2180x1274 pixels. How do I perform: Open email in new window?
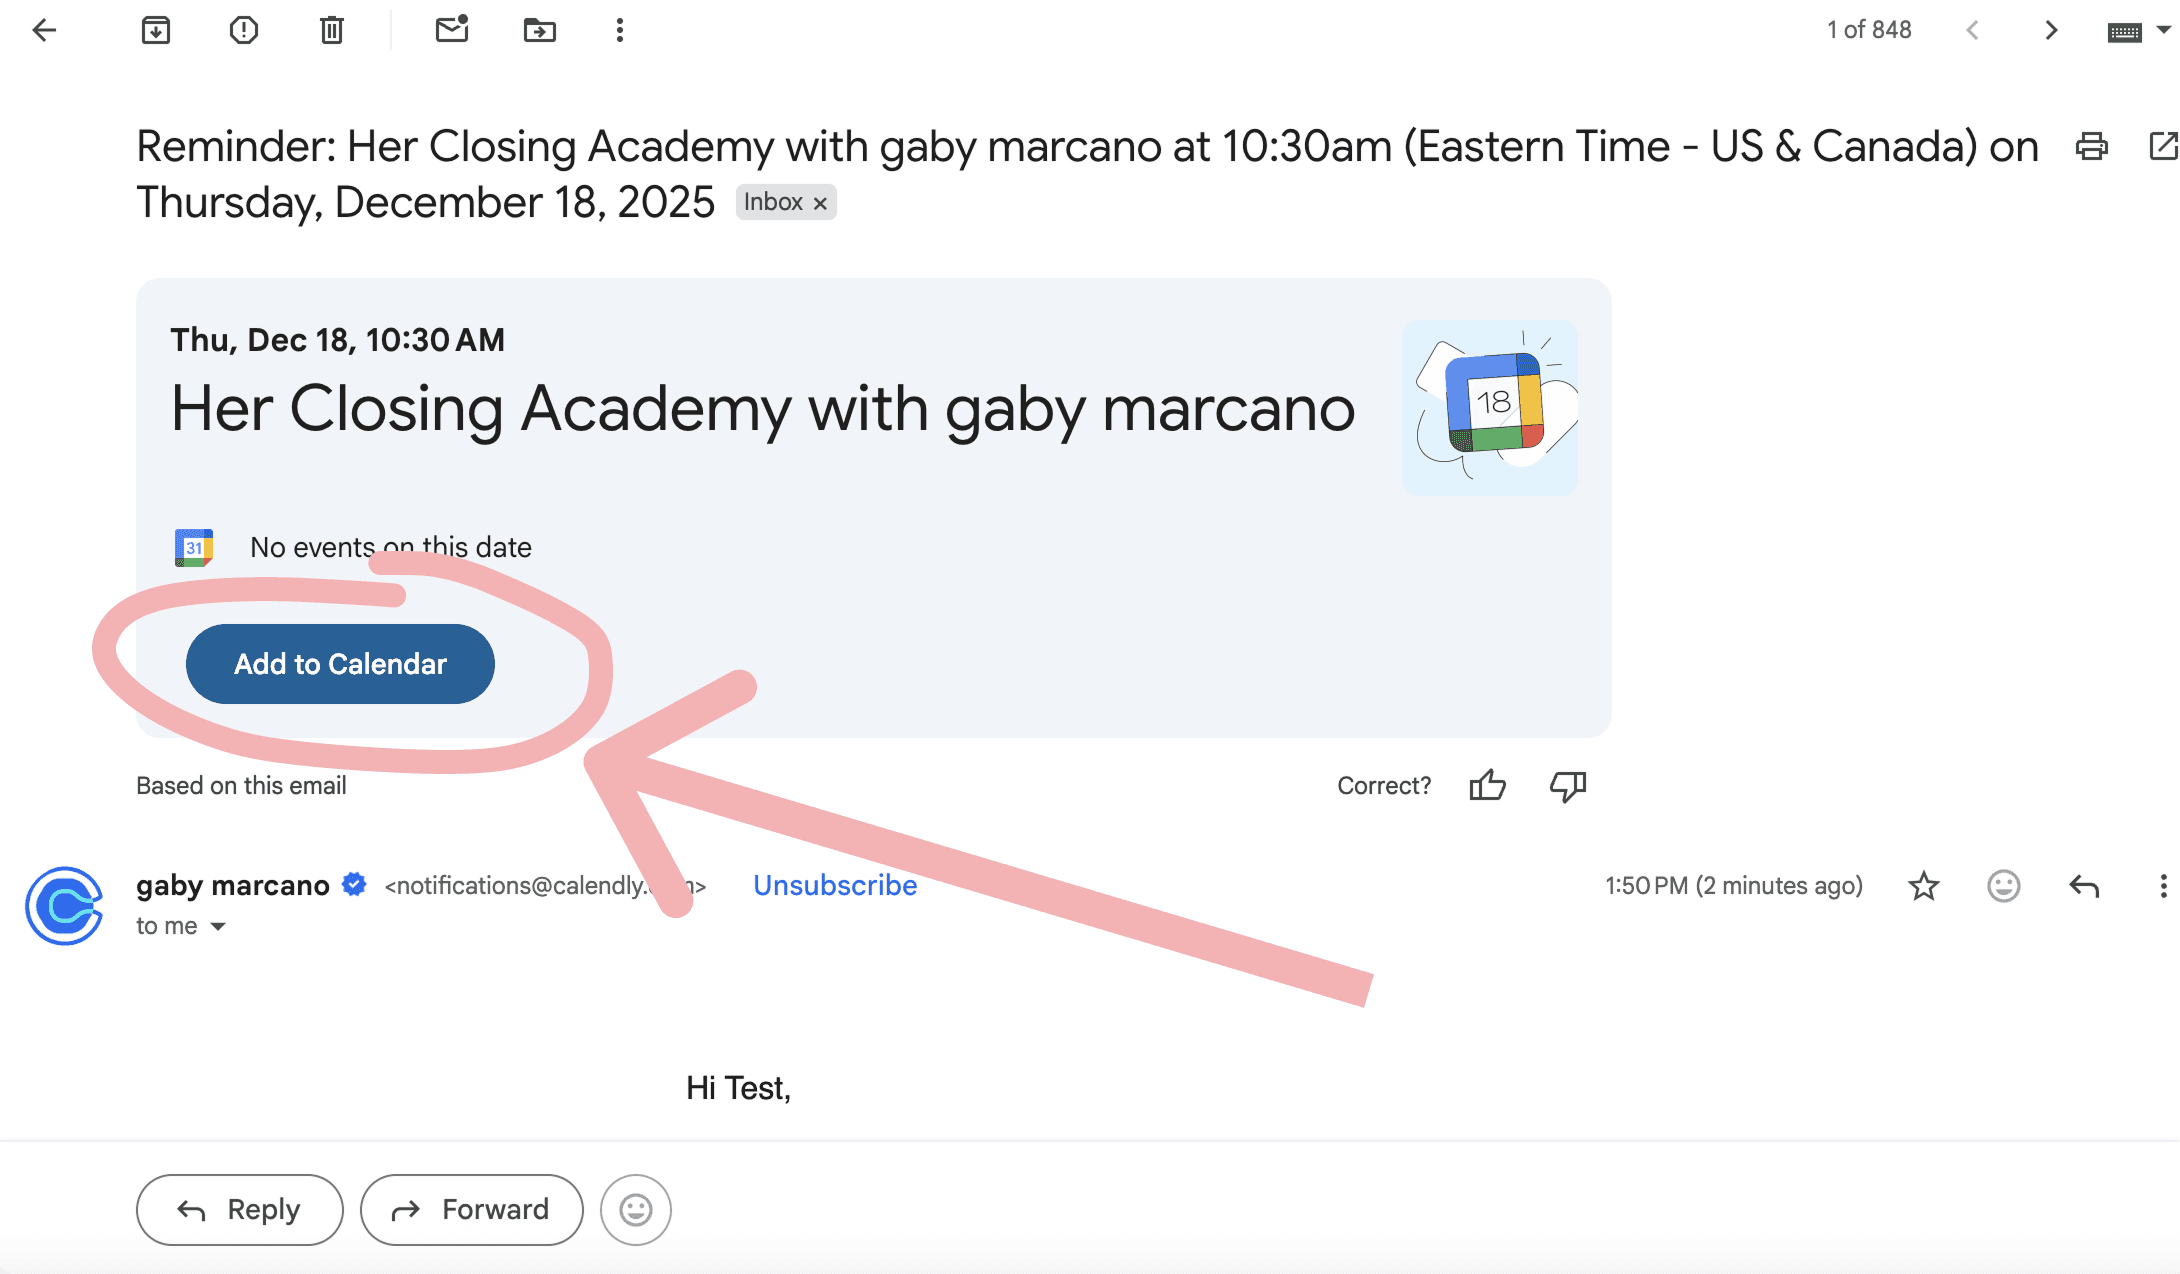[2162, 147]
